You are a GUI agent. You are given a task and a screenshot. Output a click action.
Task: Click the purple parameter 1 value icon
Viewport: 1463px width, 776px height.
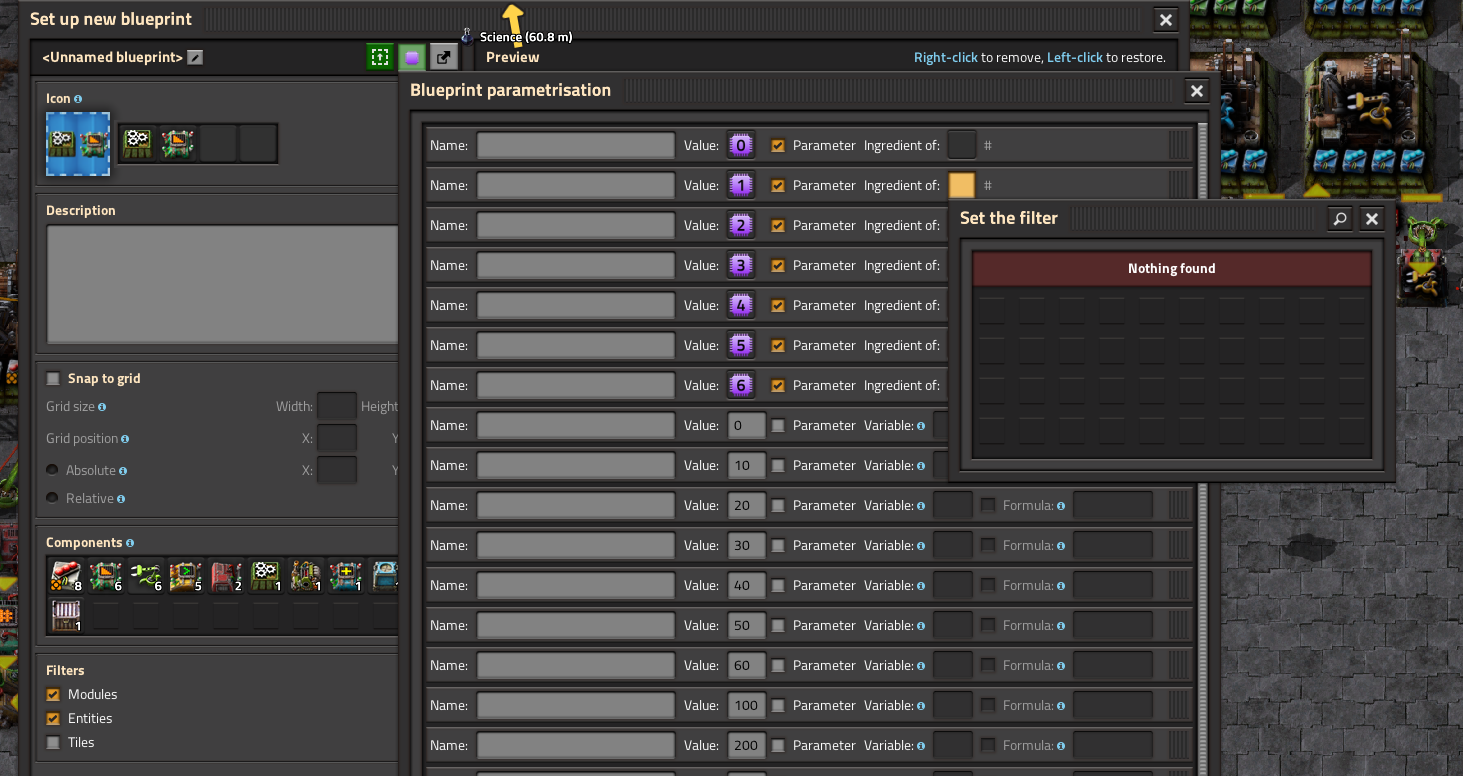(741, 185)
